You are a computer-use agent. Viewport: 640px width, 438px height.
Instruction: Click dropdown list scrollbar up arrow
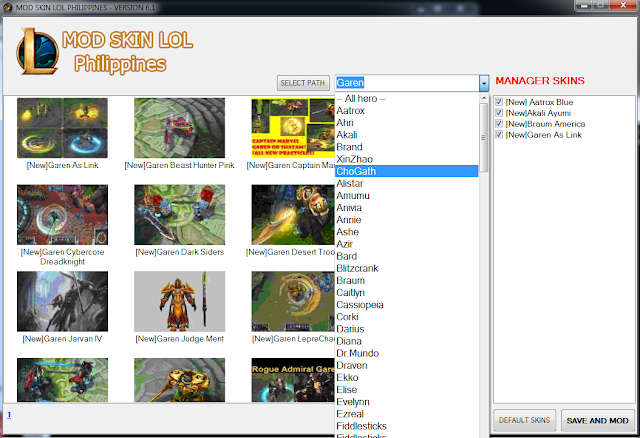(484, 98)
